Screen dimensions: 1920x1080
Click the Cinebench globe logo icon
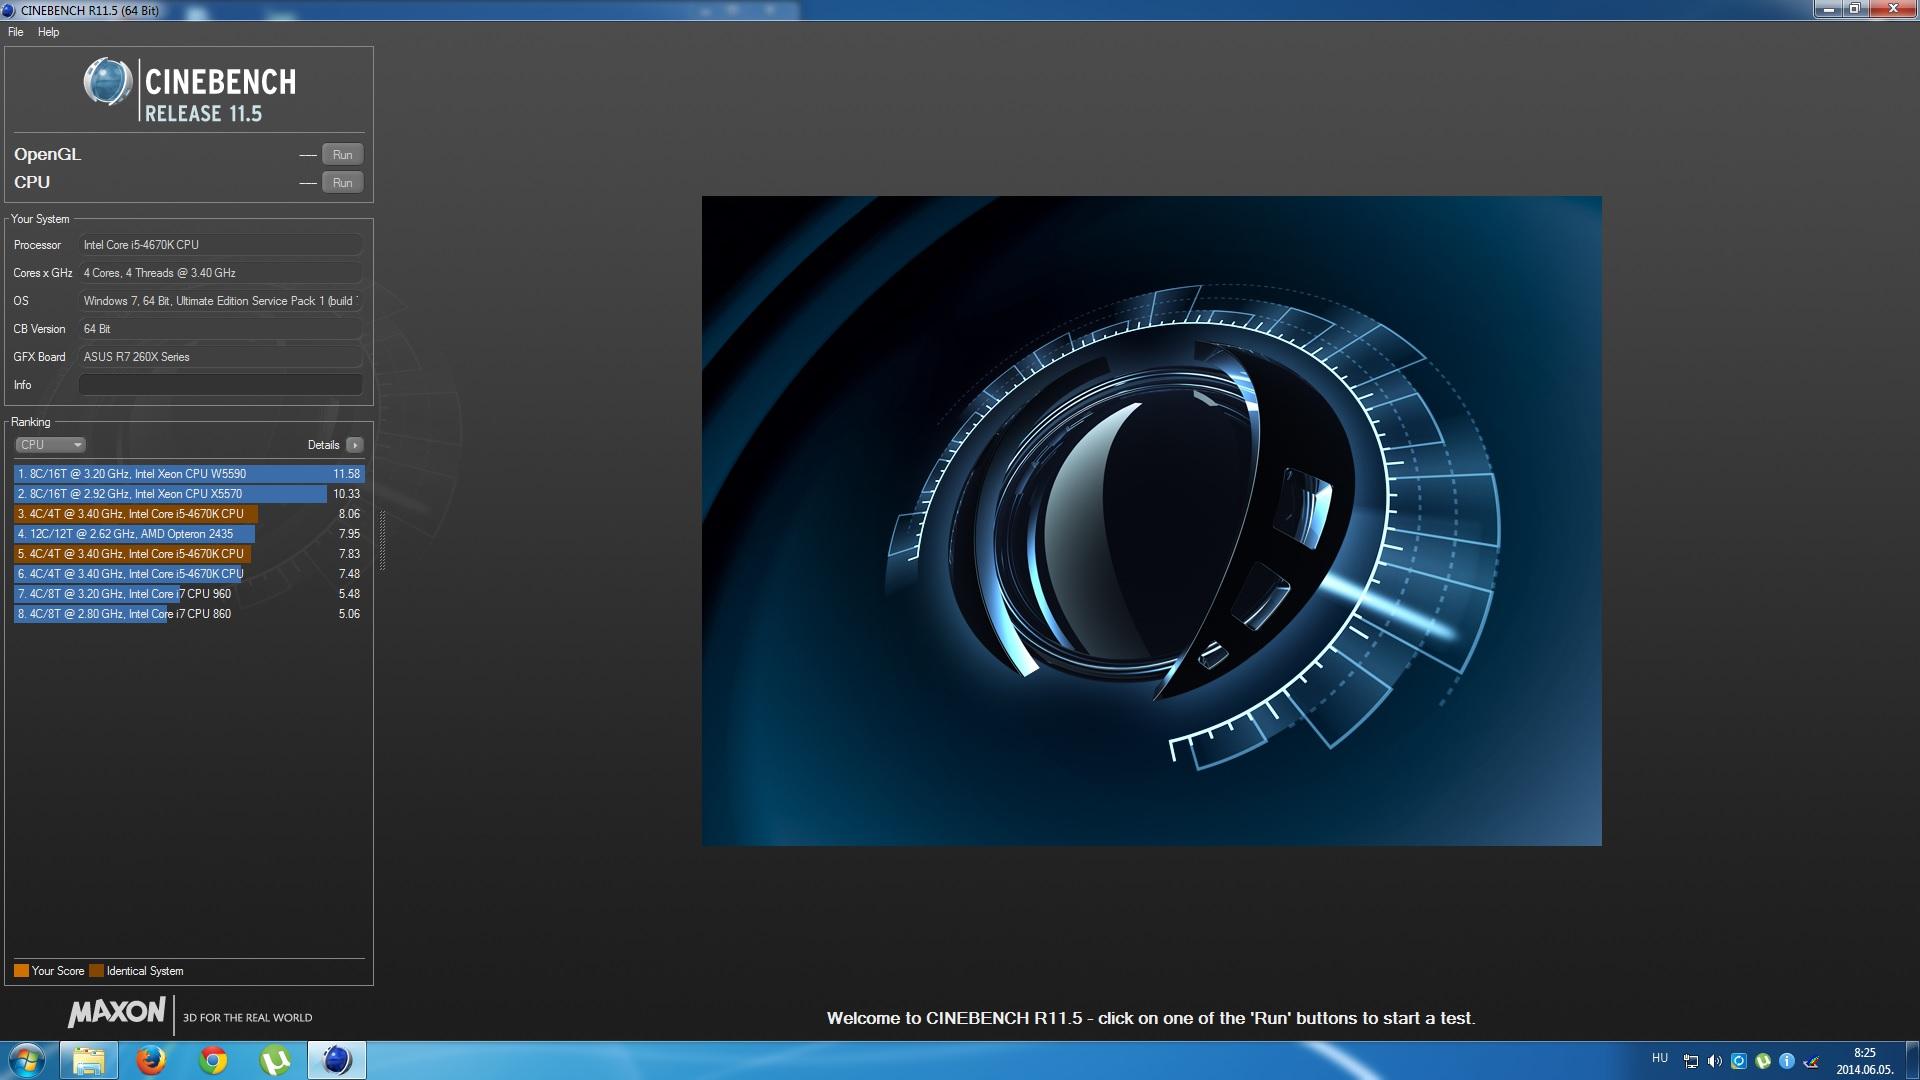(x=108, y=82)
